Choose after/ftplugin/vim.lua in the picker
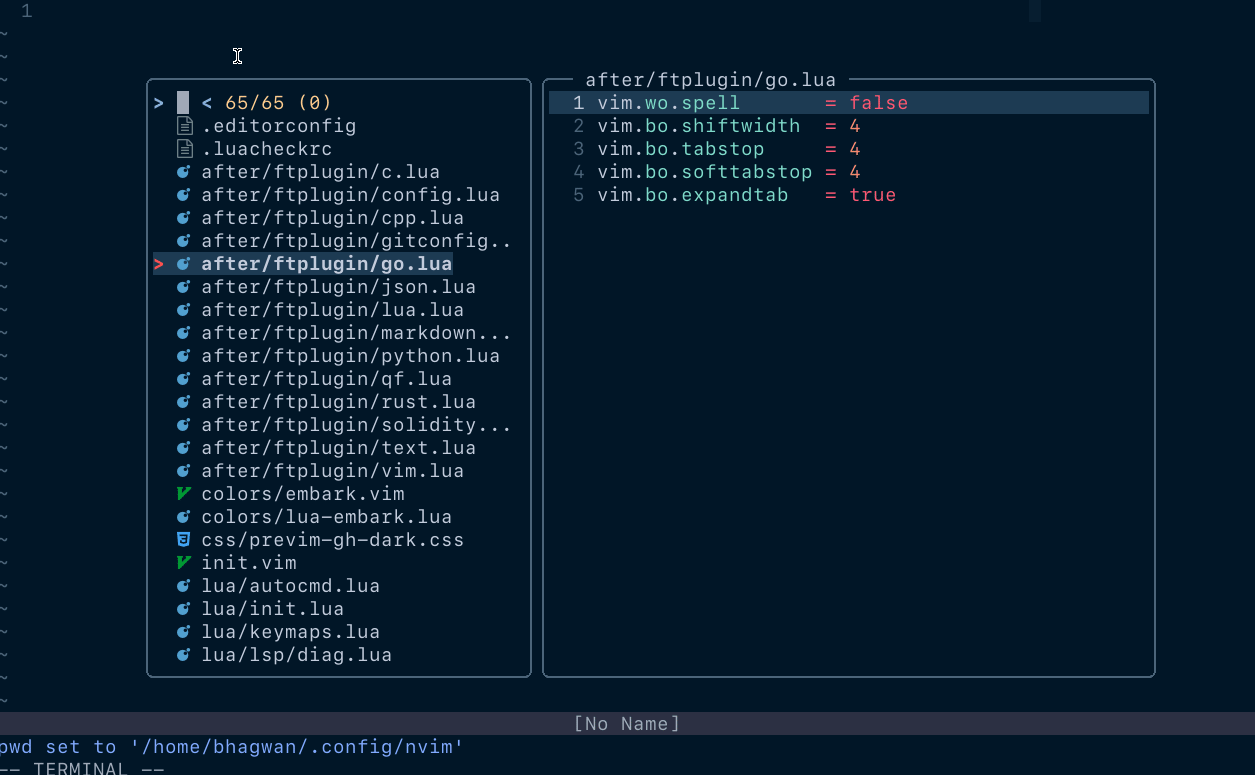Viewport: 1255px width, 775px height. click(x=333, y=471)
